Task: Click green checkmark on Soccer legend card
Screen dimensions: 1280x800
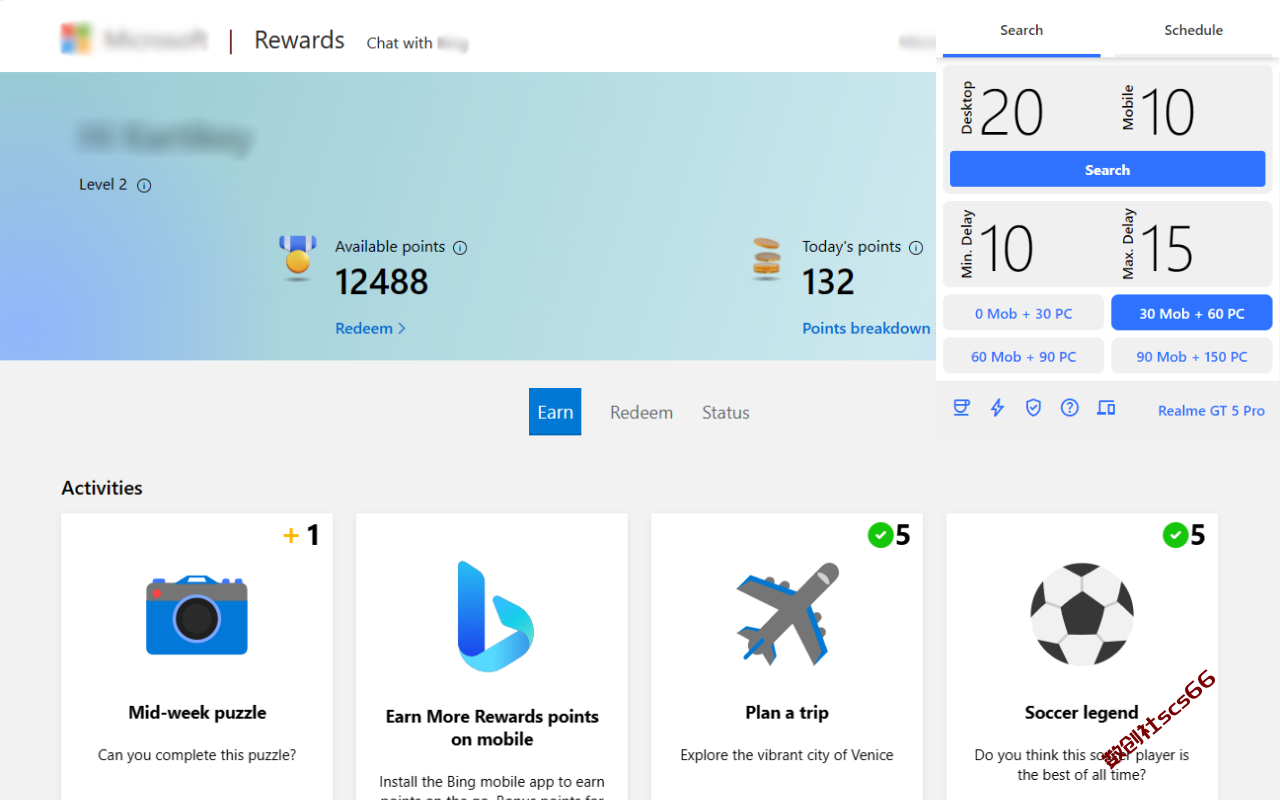Action: (1175, 535)
